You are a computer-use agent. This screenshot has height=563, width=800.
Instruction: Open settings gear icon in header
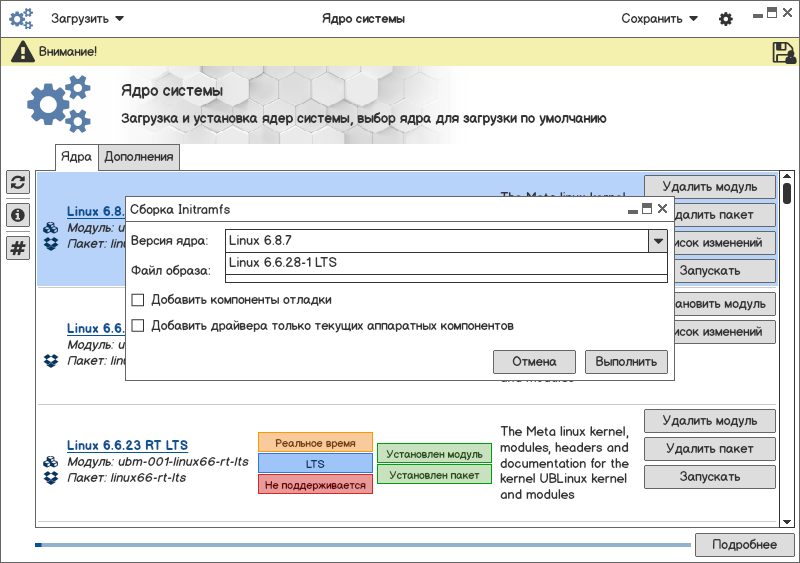click(x=726, y=19)
